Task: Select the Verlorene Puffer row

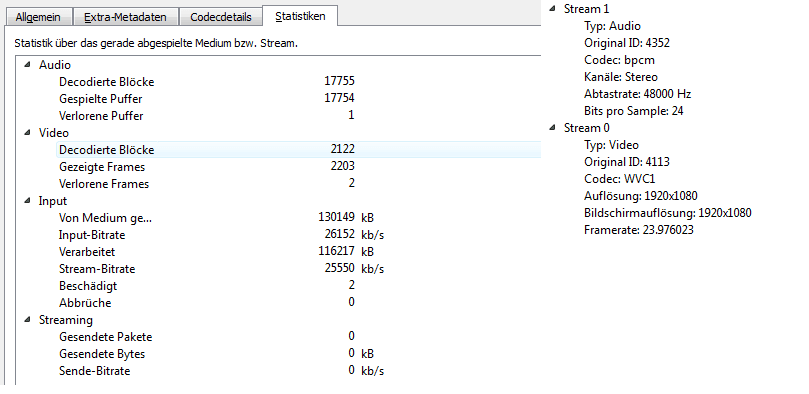Action: [298, 116]
